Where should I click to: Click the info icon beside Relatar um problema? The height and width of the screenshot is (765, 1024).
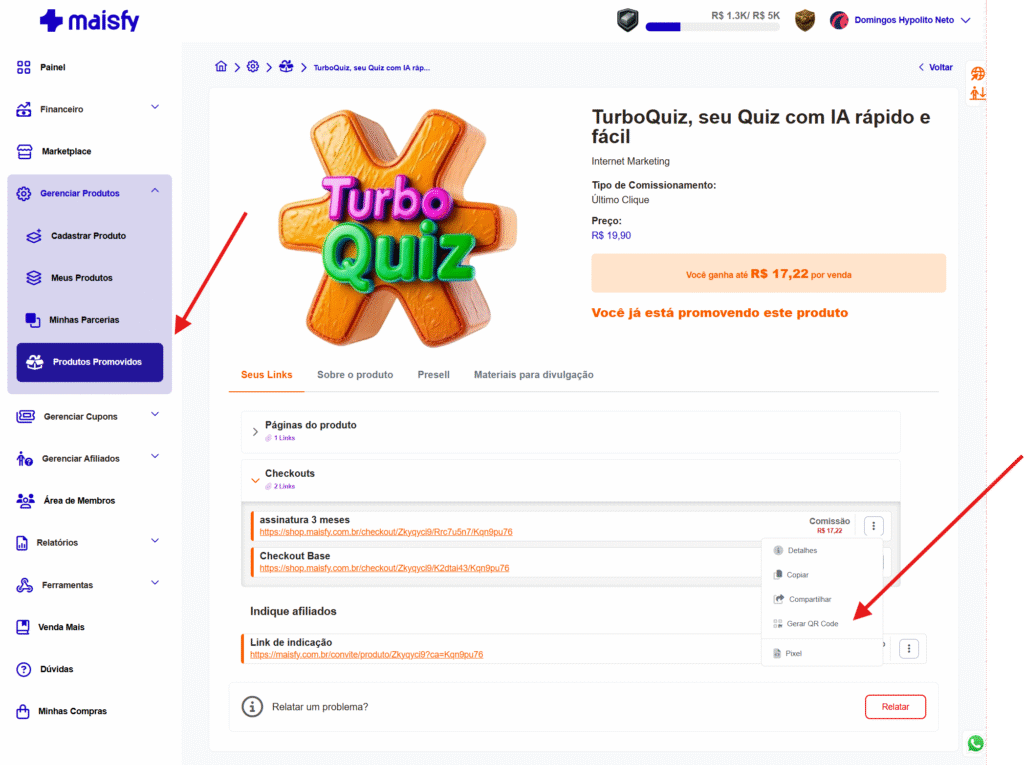252,706
